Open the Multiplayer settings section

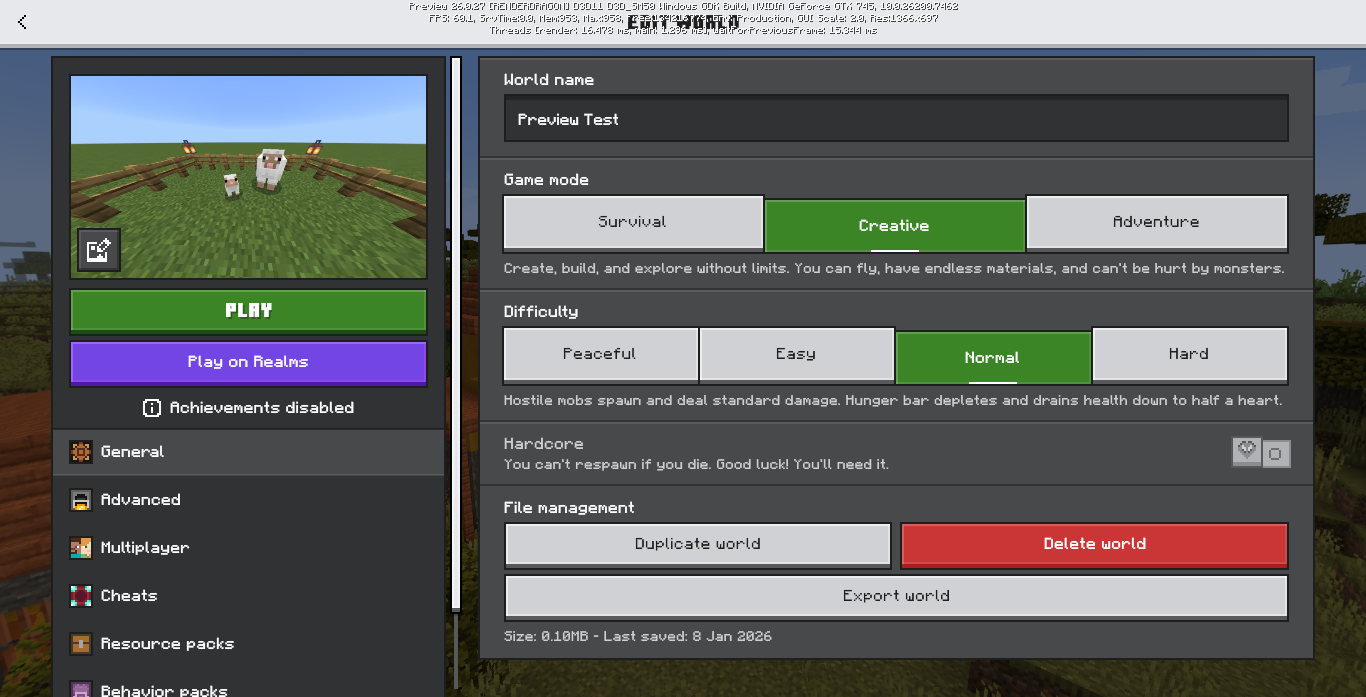pos(248,548)
